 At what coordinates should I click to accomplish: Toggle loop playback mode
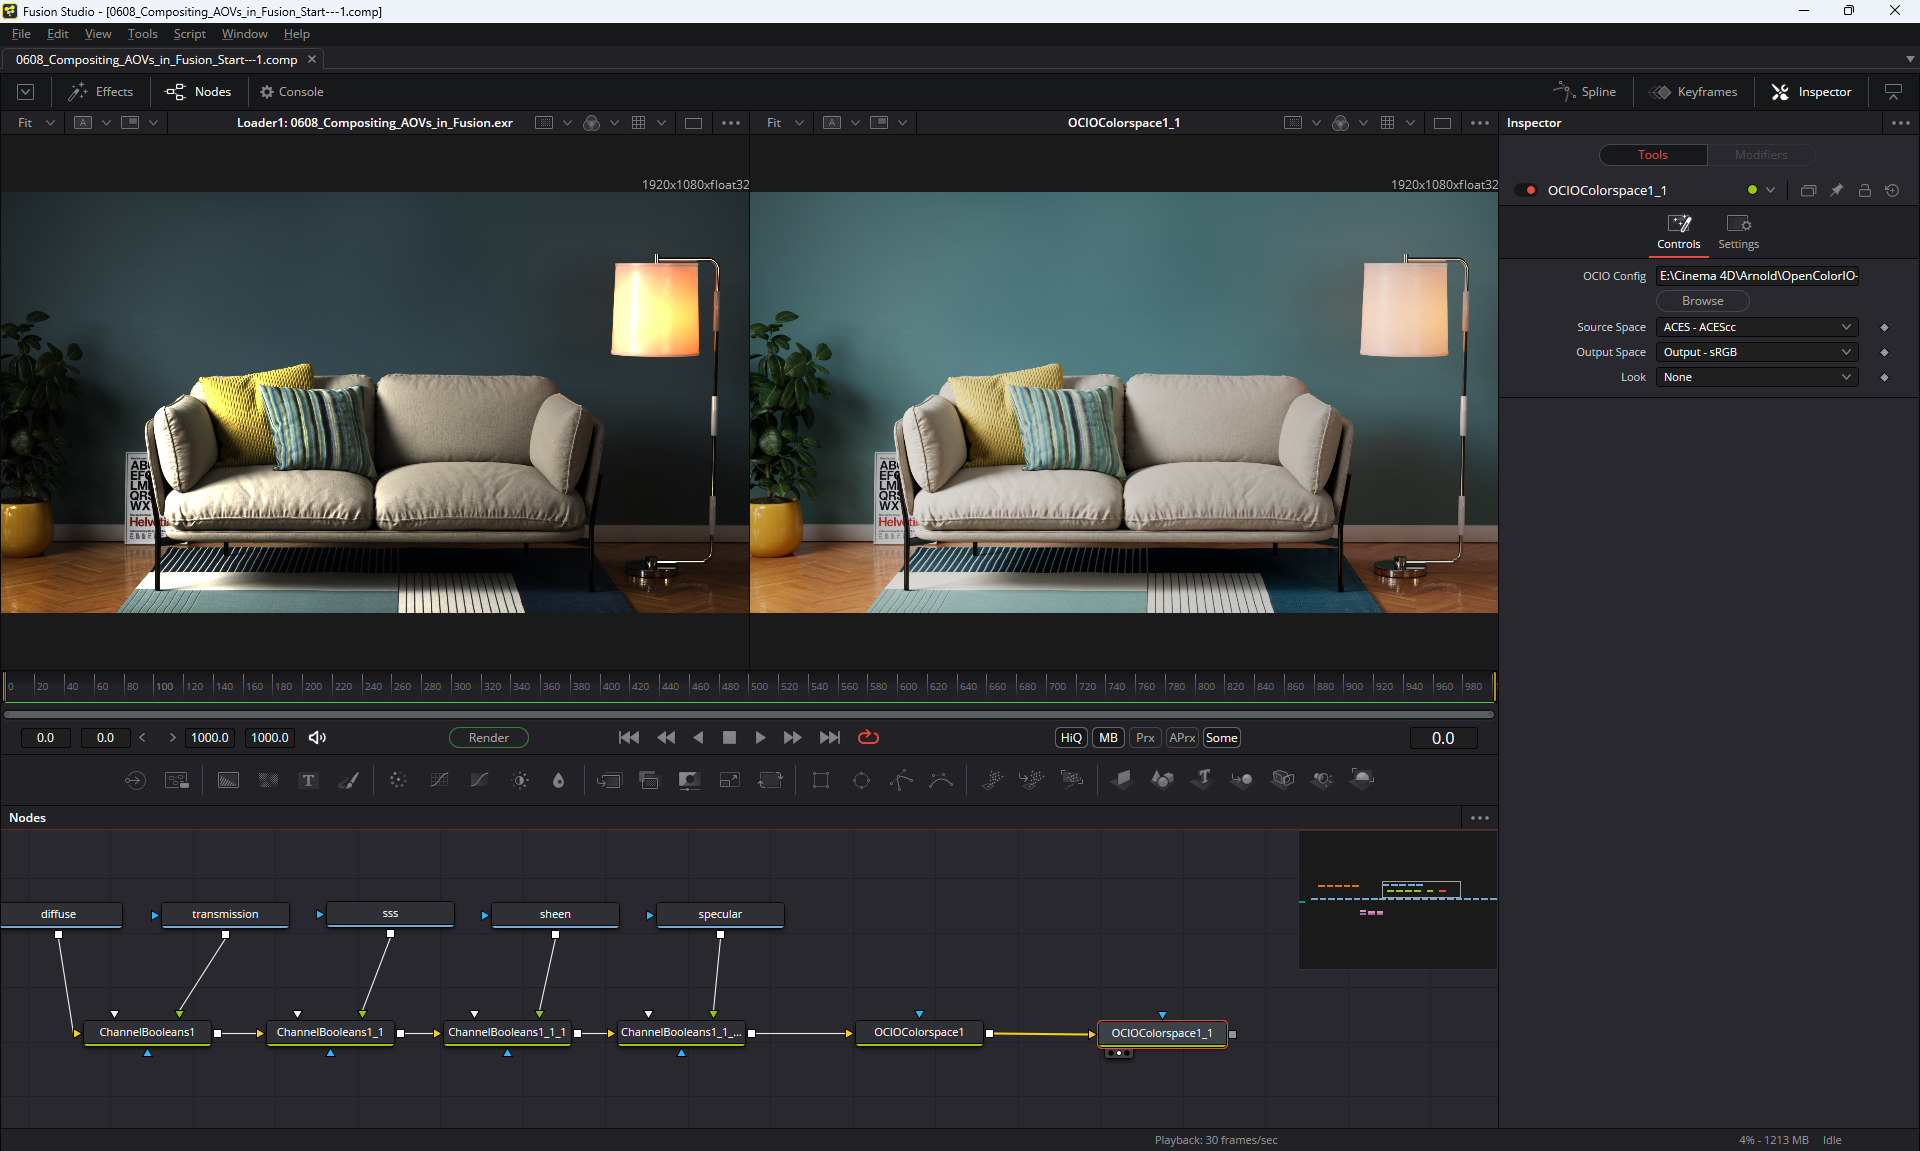pos(868,738)
